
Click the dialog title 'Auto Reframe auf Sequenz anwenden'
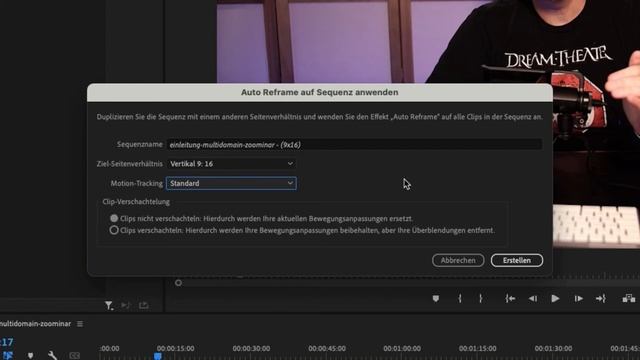click(320, 92)
